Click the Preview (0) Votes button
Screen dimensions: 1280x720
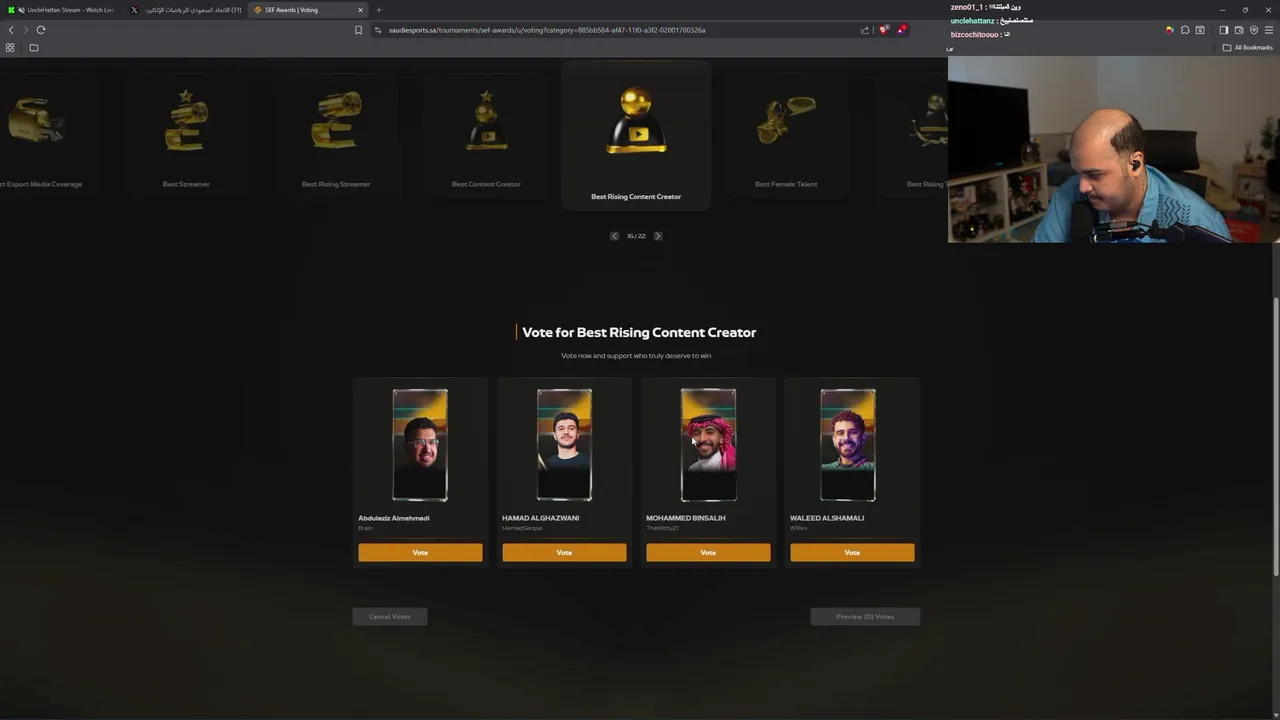[x=865, y=617]
